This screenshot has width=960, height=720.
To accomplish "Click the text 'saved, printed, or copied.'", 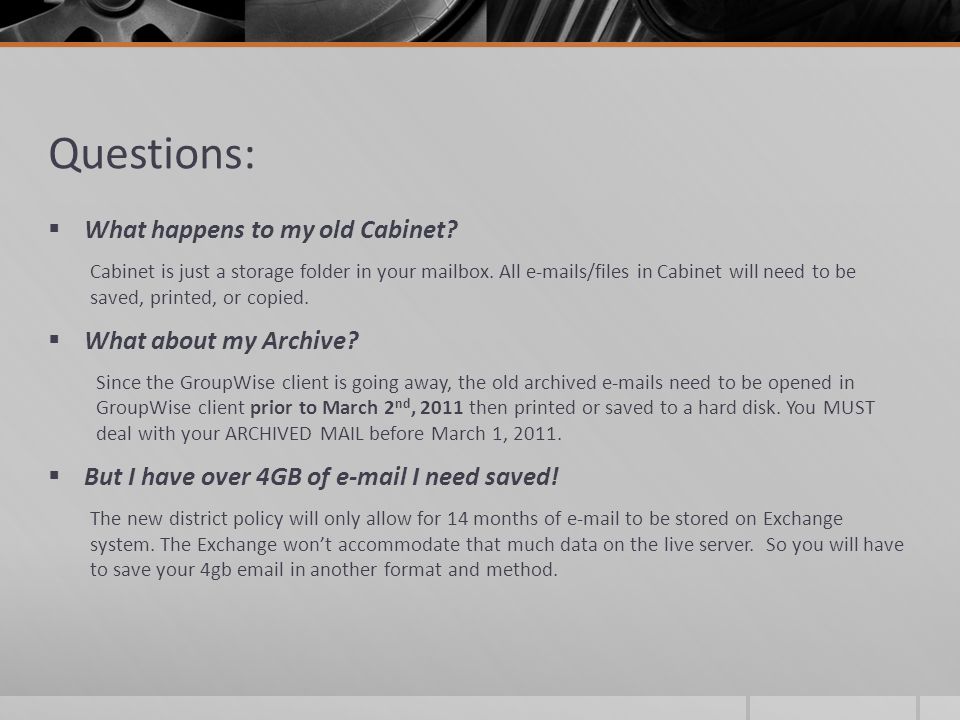I will [199, 298].
